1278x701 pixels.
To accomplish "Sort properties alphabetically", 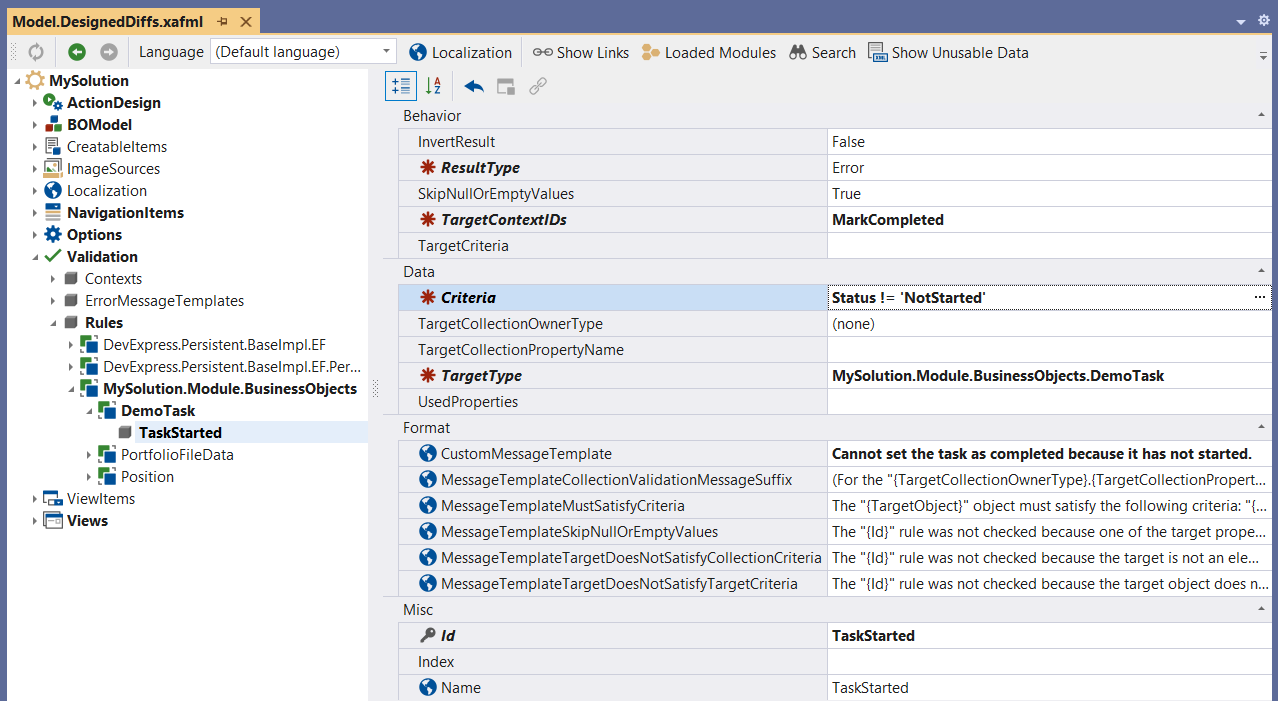I will point(433,86).
